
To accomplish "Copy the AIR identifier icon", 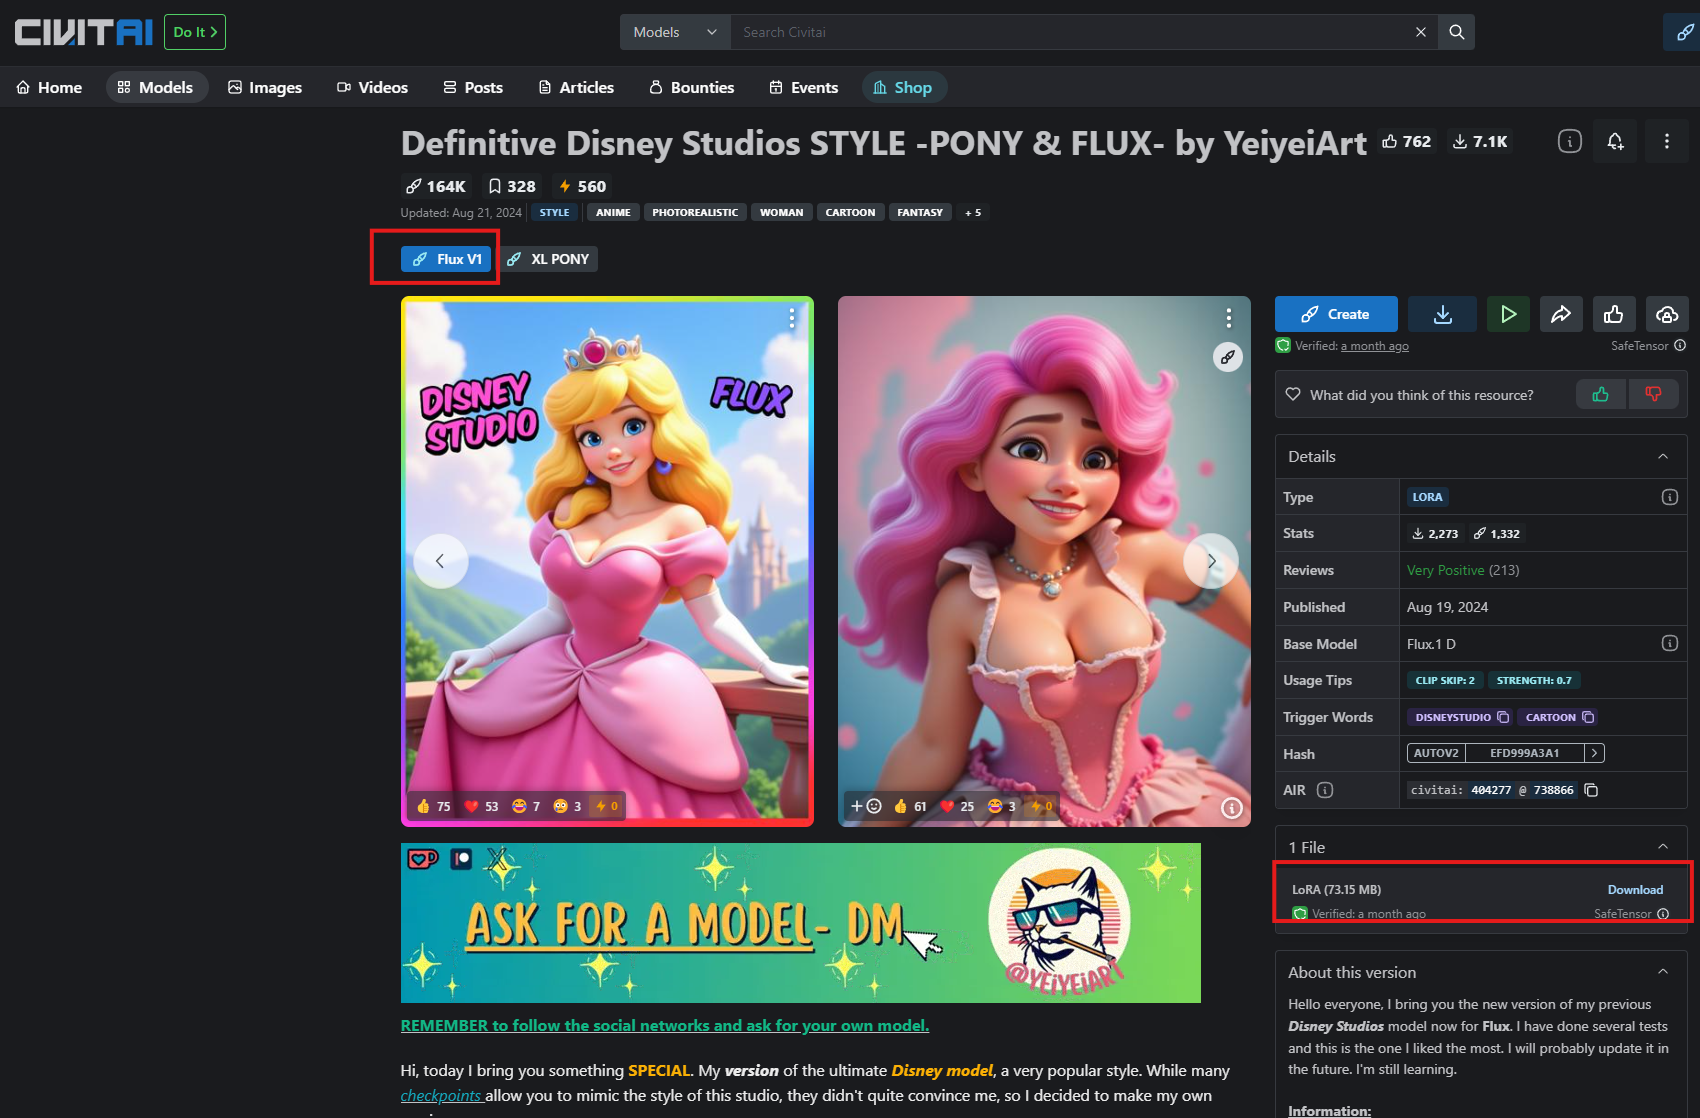I will (x=1591, y=790).
